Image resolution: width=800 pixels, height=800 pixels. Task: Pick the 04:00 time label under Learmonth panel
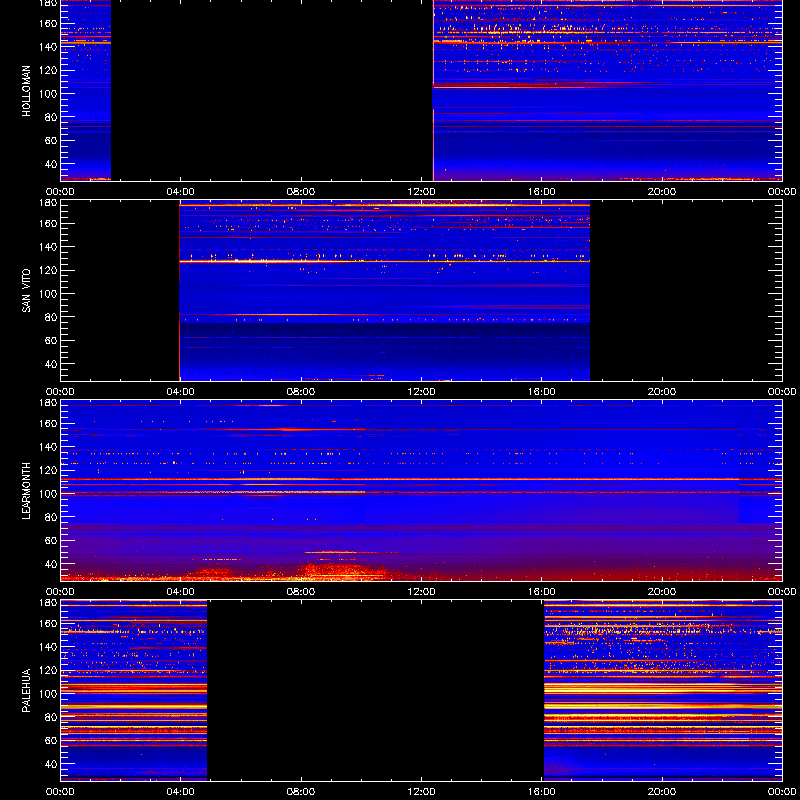tap(181, 592)
